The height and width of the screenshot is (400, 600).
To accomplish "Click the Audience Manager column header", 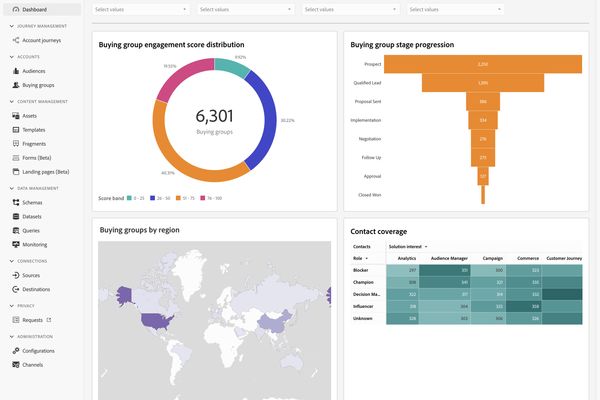I will pos(449,258).
